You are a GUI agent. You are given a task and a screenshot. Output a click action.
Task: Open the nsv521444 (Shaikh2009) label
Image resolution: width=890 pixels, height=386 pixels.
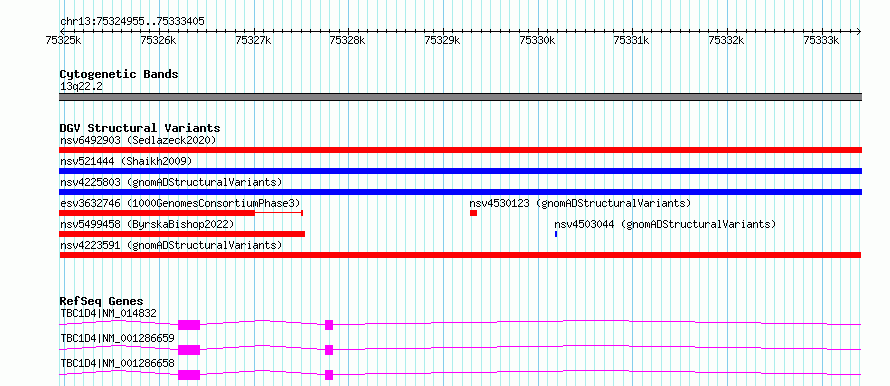click(126, 161)
